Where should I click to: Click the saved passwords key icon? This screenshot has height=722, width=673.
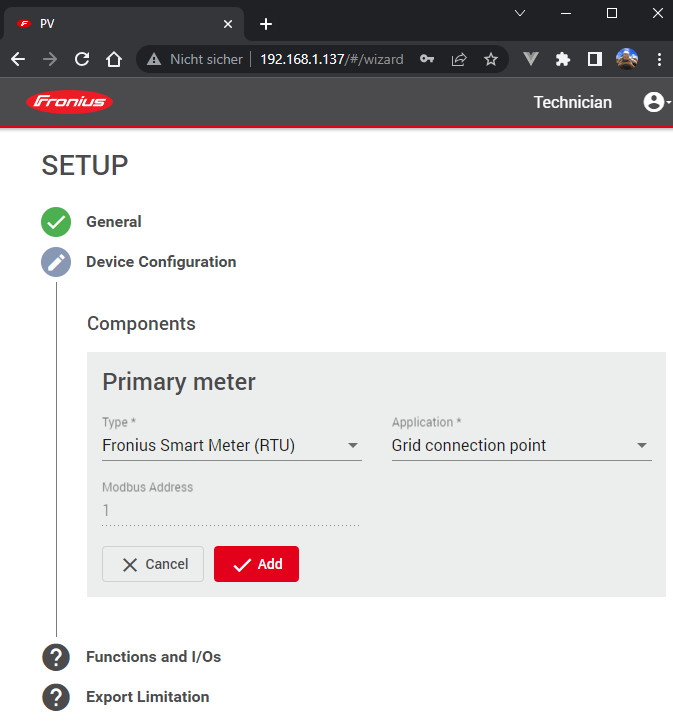(x=427, y=59)
